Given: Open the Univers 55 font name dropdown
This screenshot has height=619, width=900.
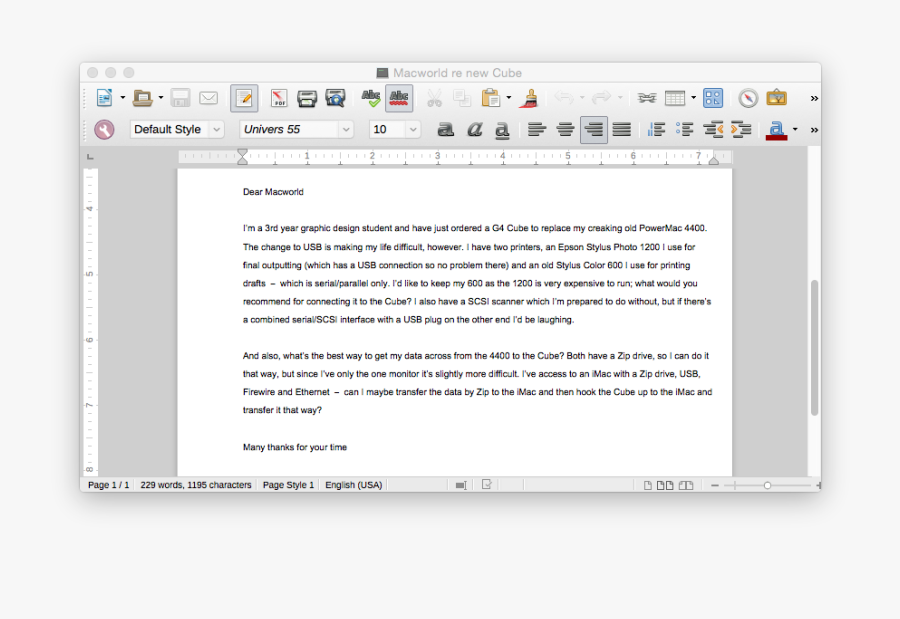Looking at the screenshot, I should coord(346,129).
